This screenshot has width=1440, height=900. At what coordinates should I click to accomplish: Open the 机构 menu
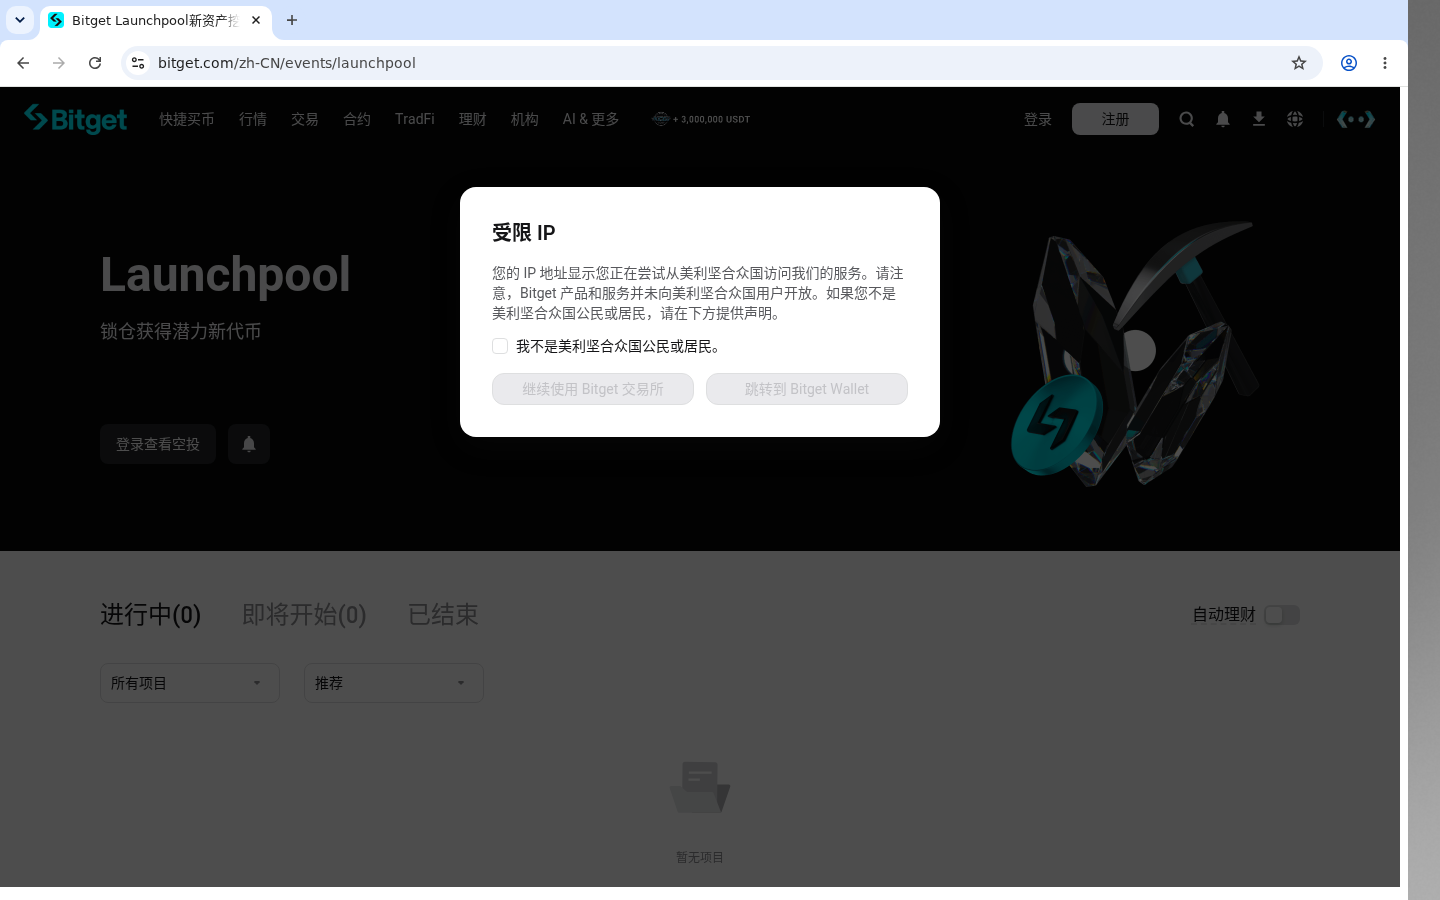pos(525,119)
